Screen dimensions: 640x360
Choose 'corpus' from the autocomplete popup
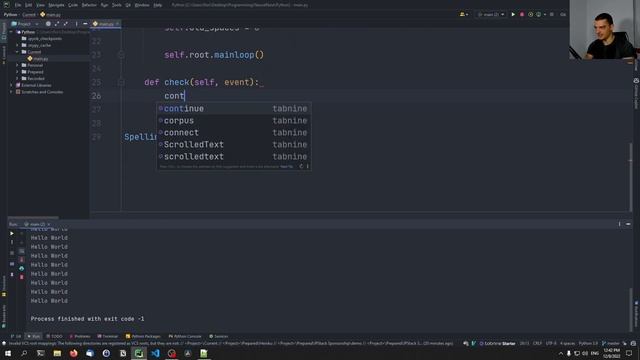[x=234, y=120]
